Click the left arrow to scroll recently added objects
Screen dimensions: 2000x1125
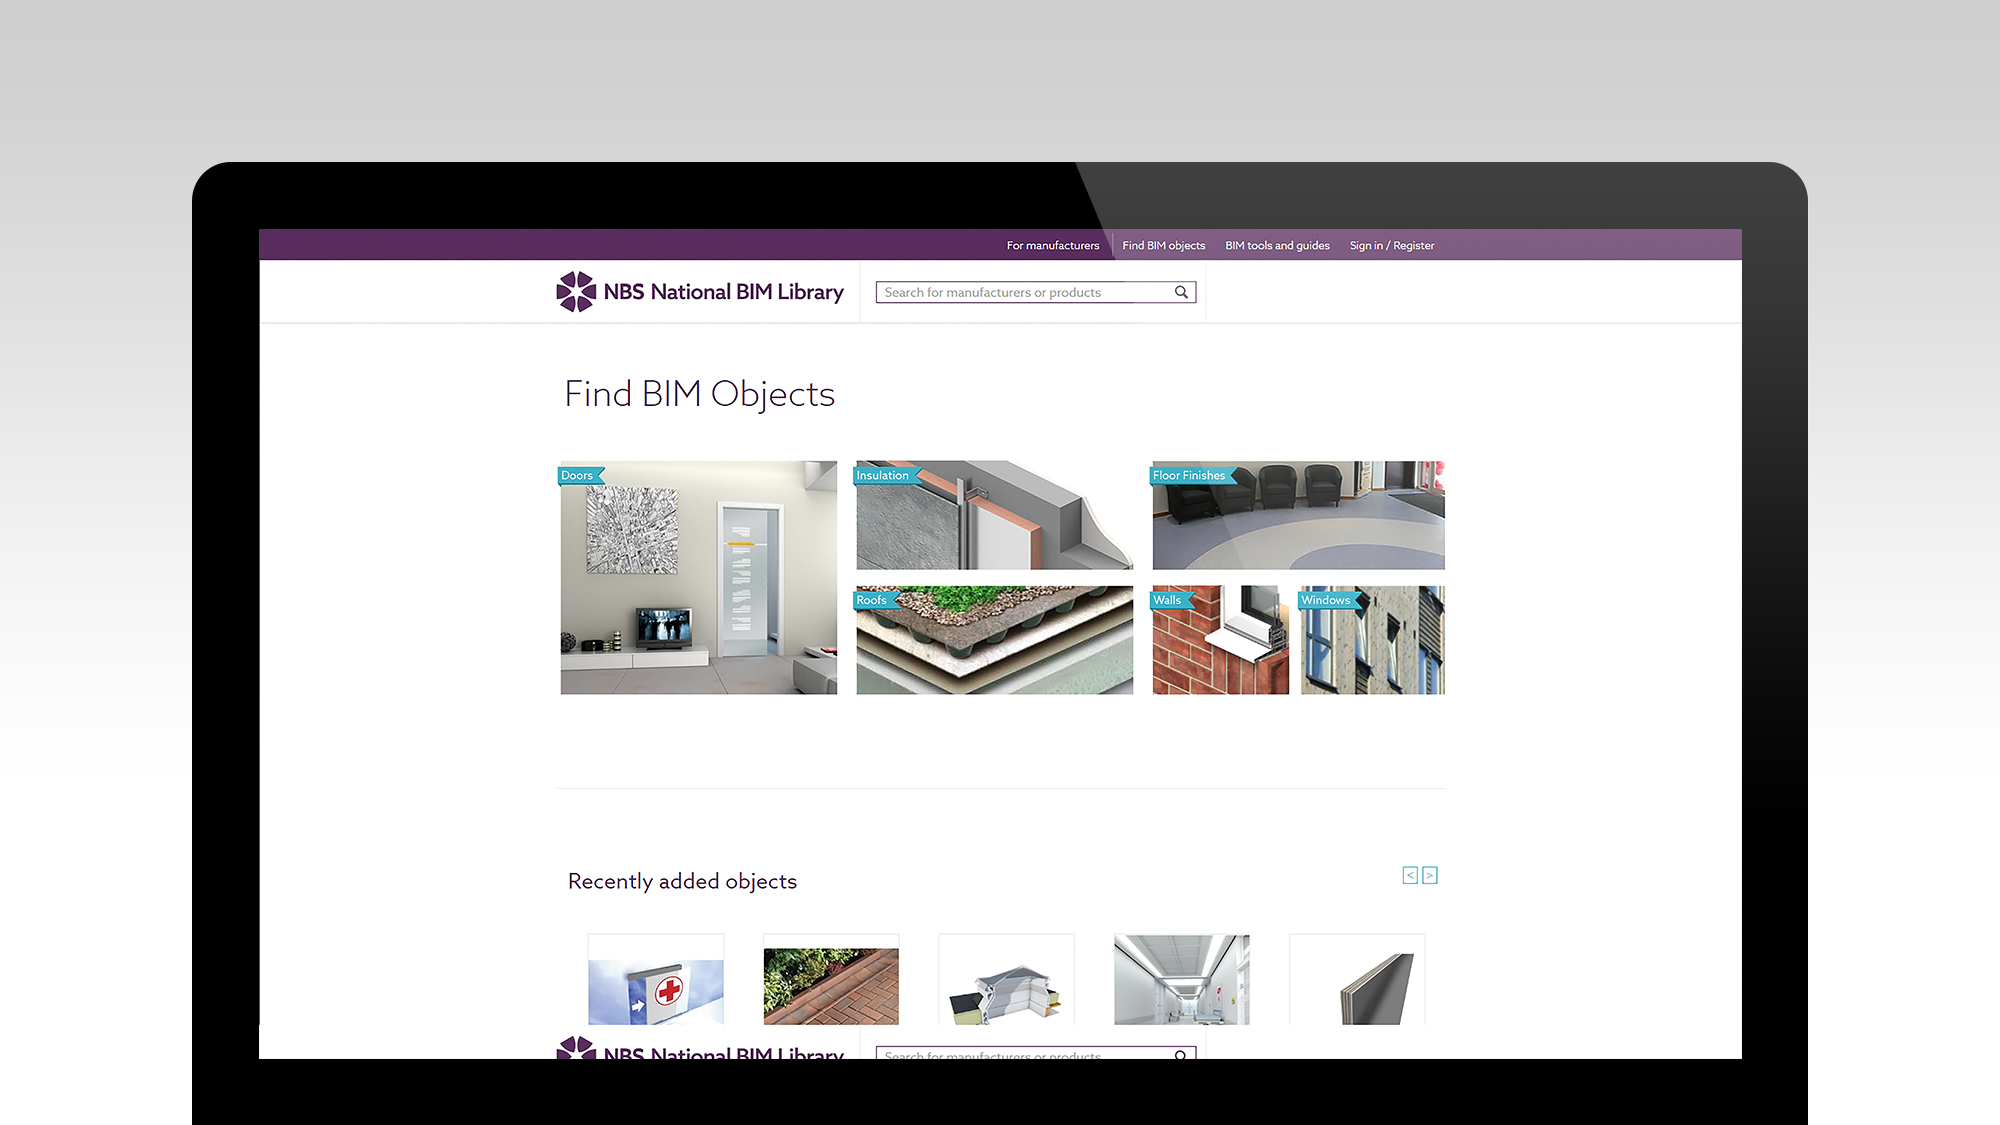(1409, 875)
